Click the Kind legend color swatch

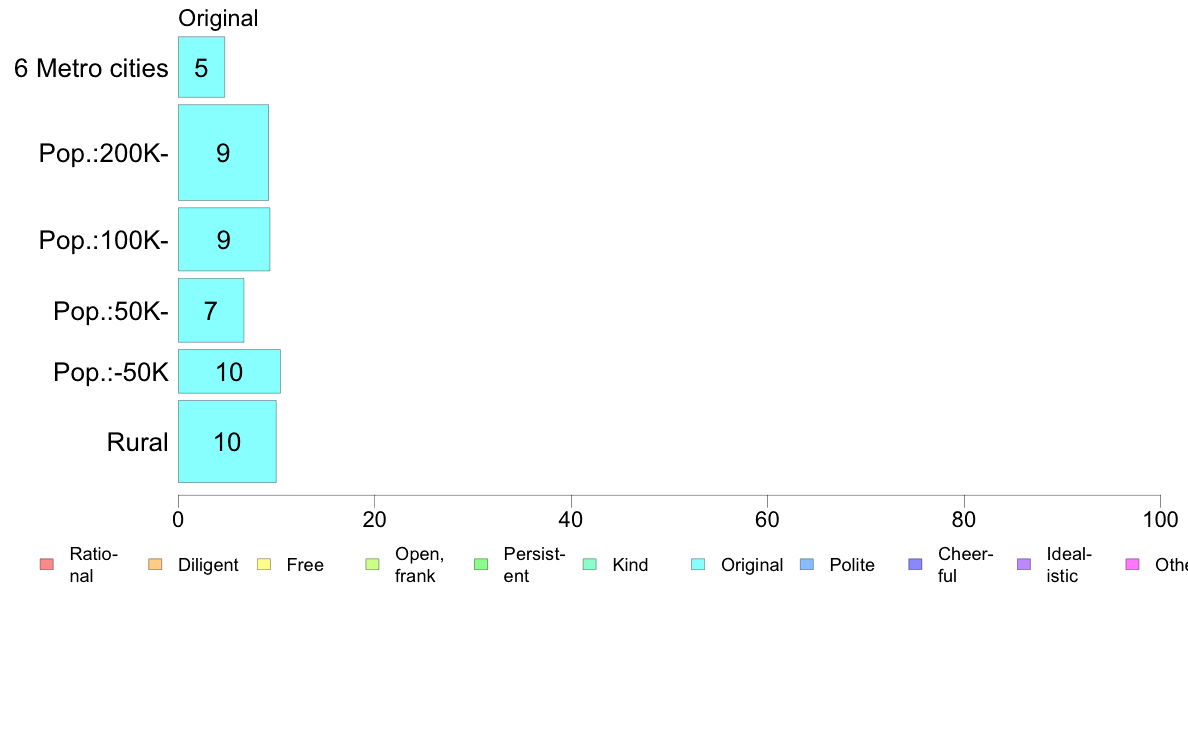coord(589,565)
